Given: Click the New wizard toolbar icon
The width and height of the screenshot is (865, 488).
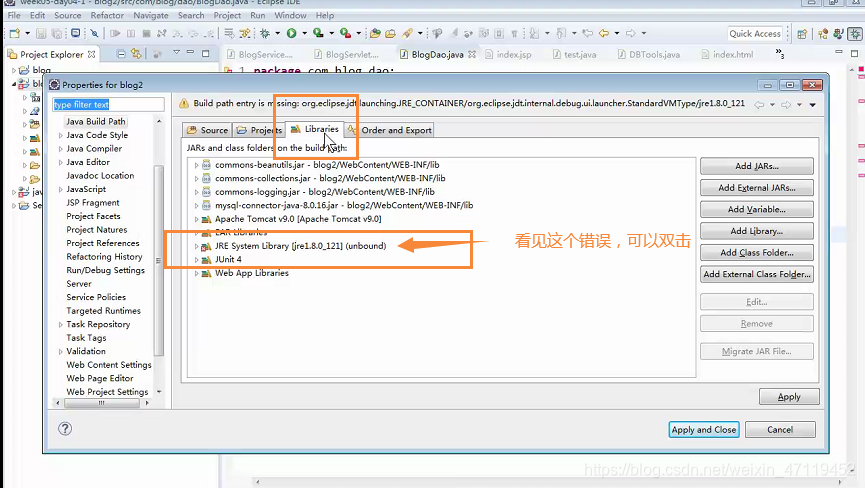Looking at the screenshot, I should click(14, 33).
